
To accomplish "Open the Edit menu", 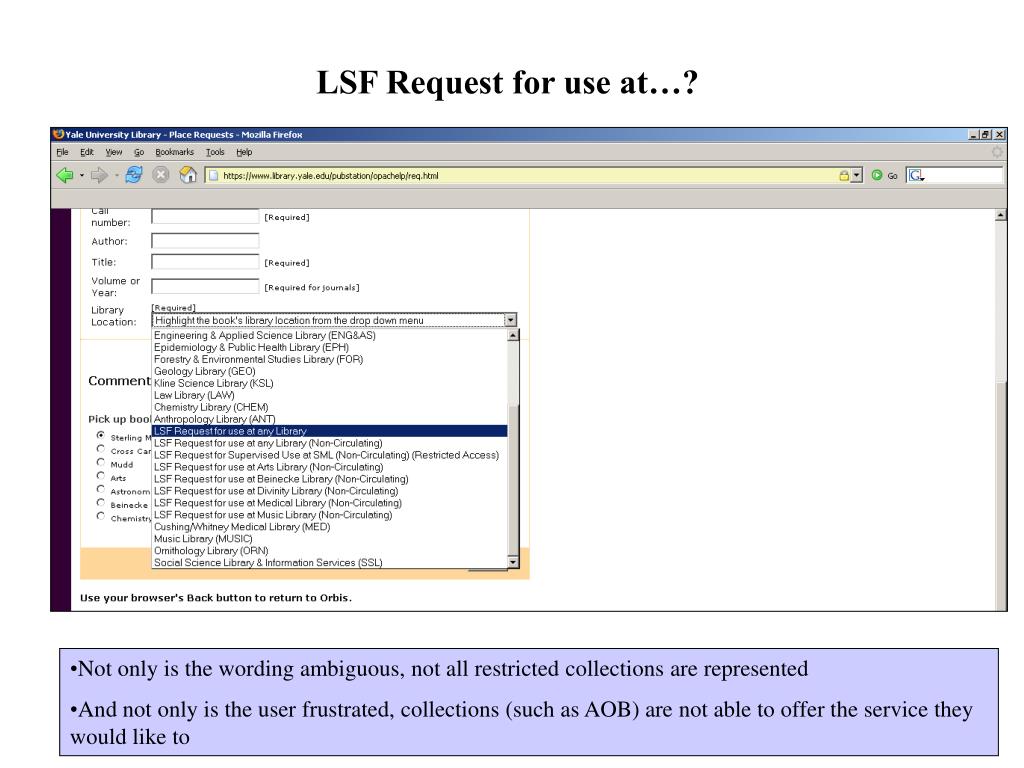I will 87,152.
